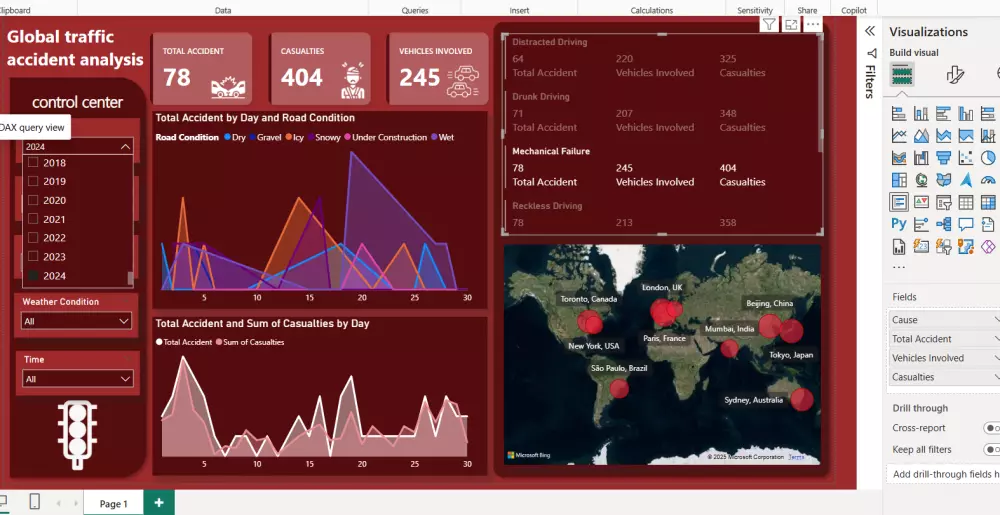Click the Icy legend color dot
The image size is (1000, 515).
tap(289, 137)
